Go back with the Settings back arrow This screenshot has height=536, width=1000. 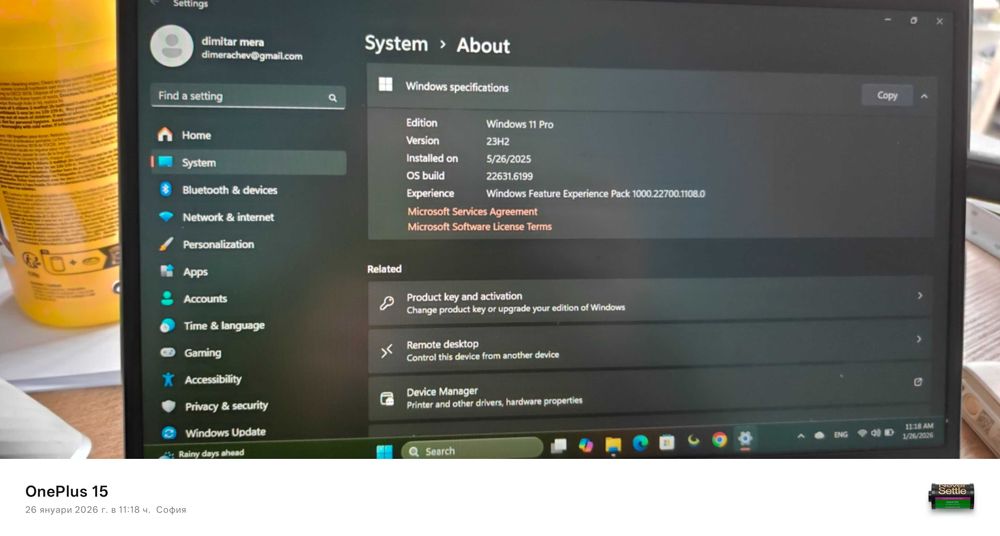(155, 3)
